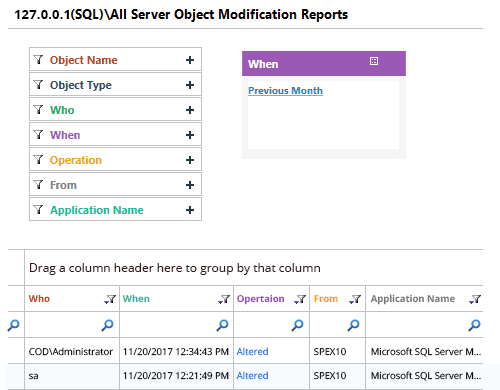
Task: Open the Previous Month link
Action: [285, 91]
